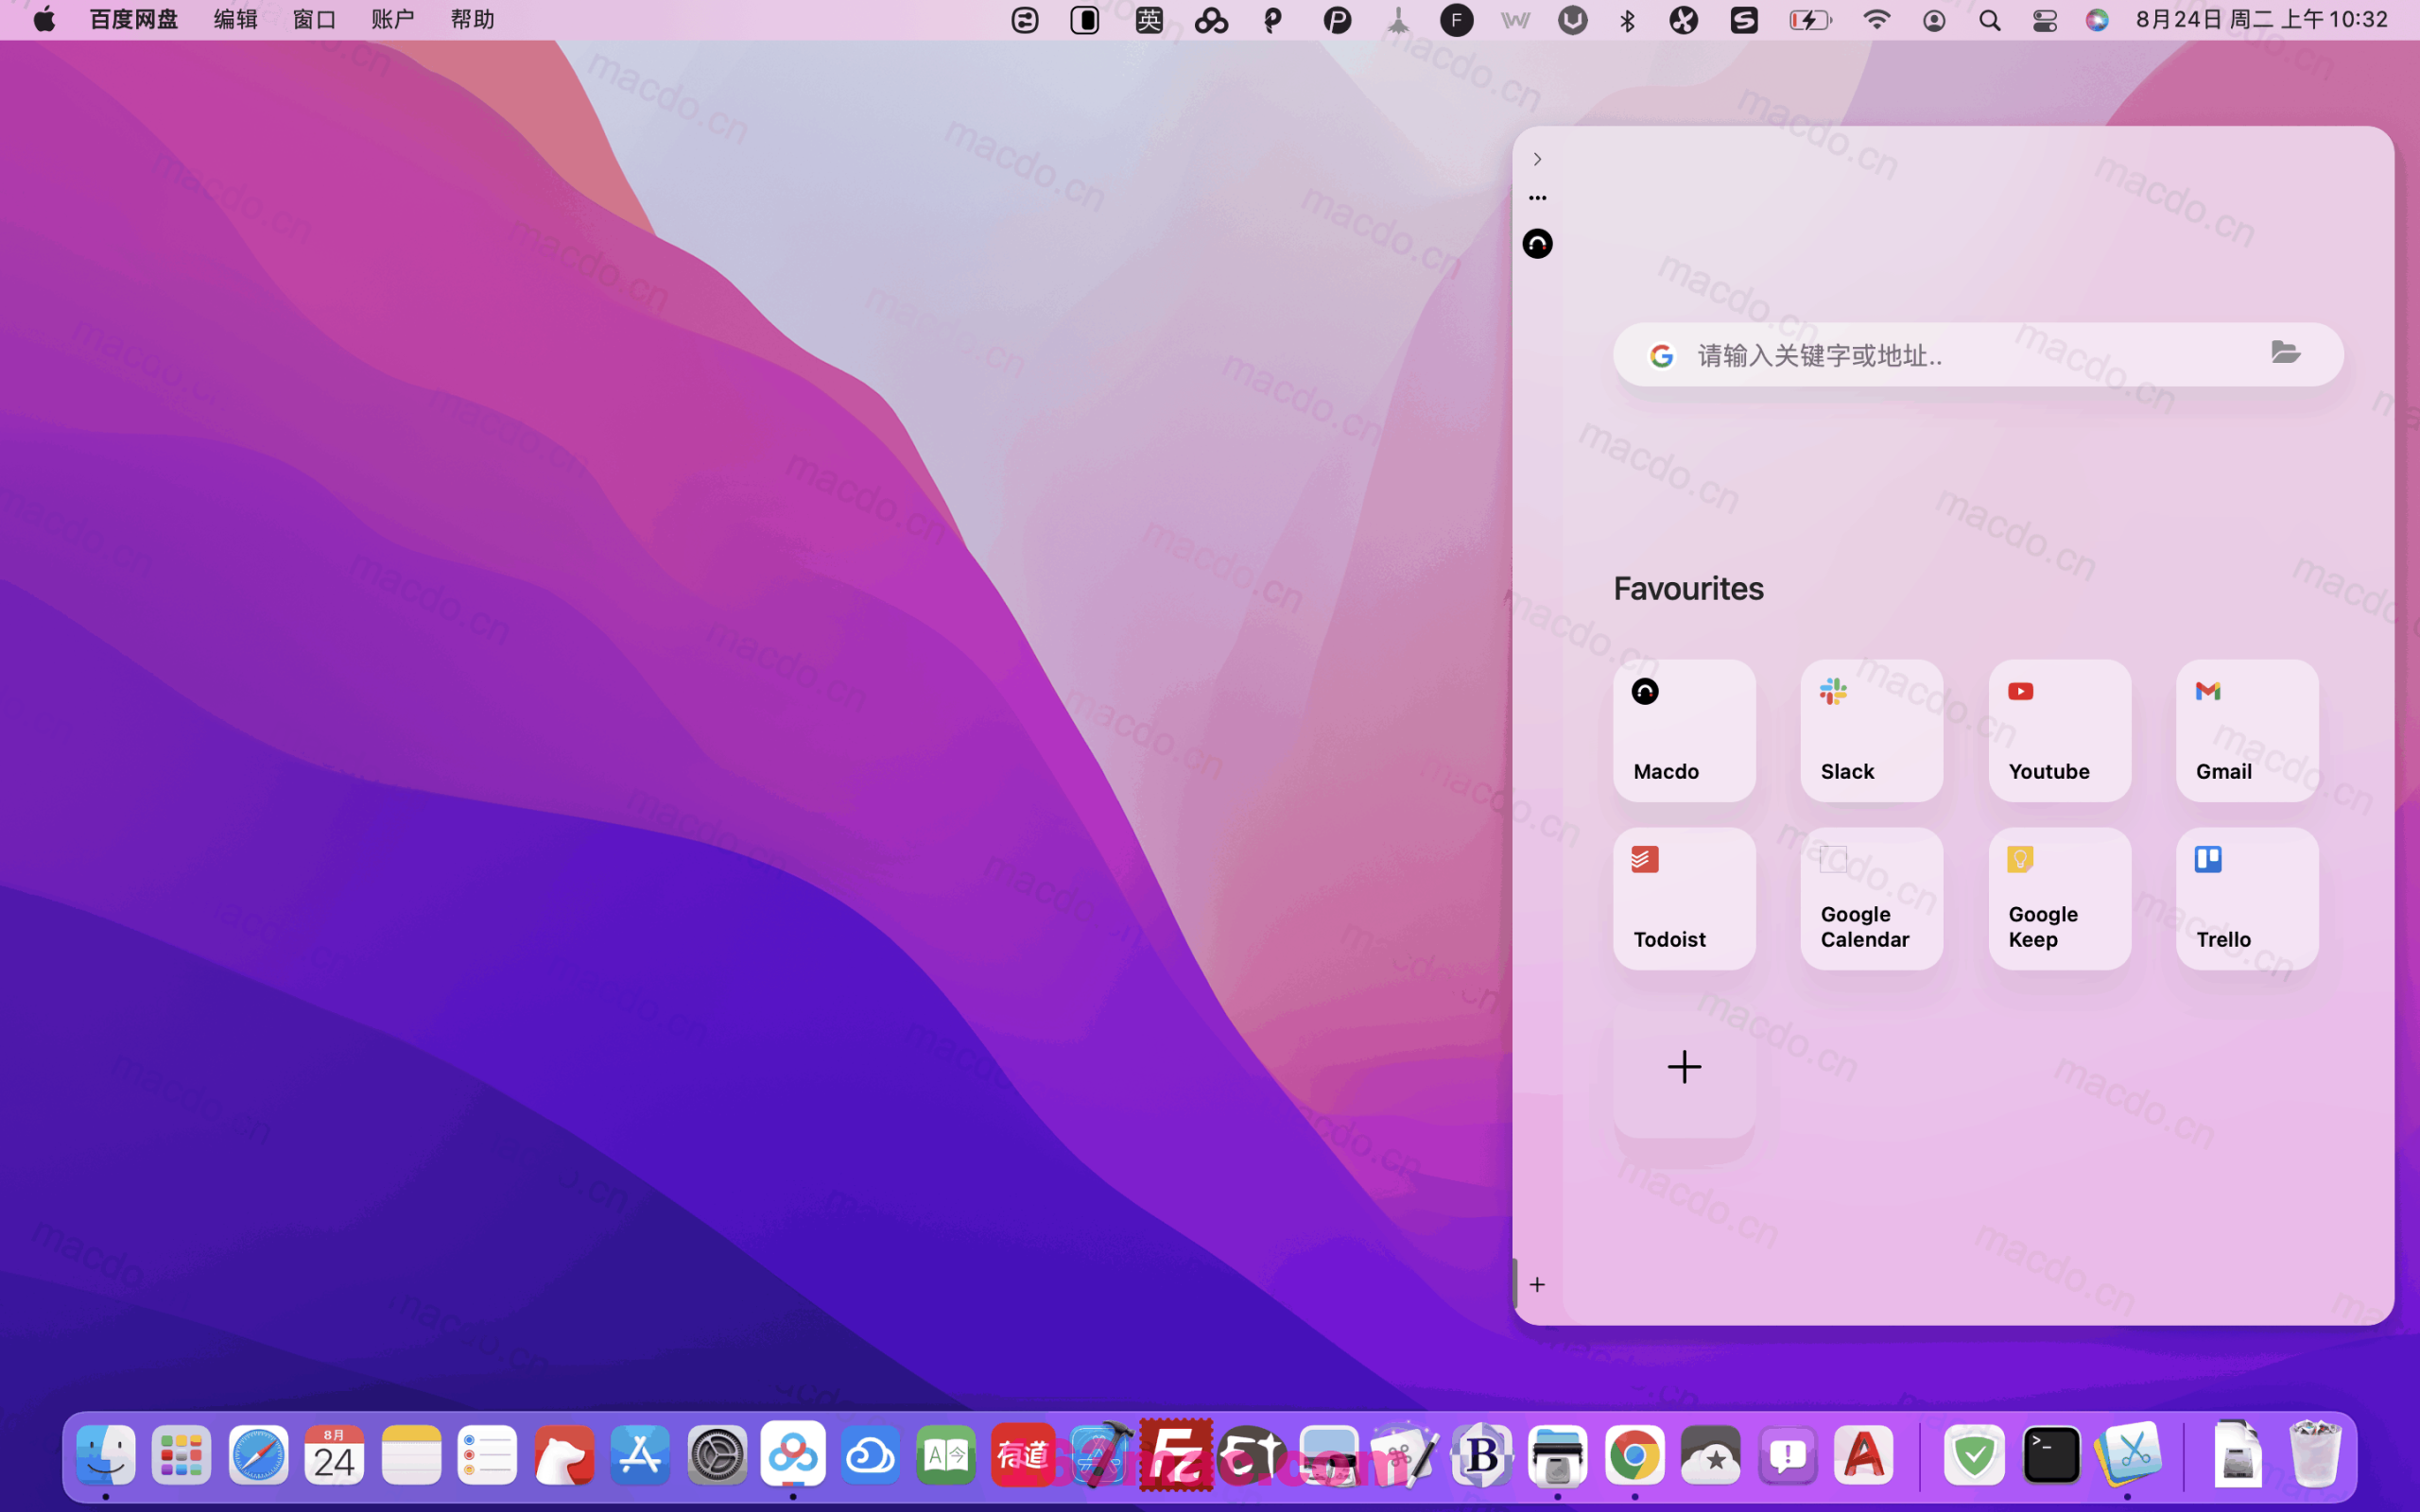Open the Trello favourite tile

point(2247,898)
